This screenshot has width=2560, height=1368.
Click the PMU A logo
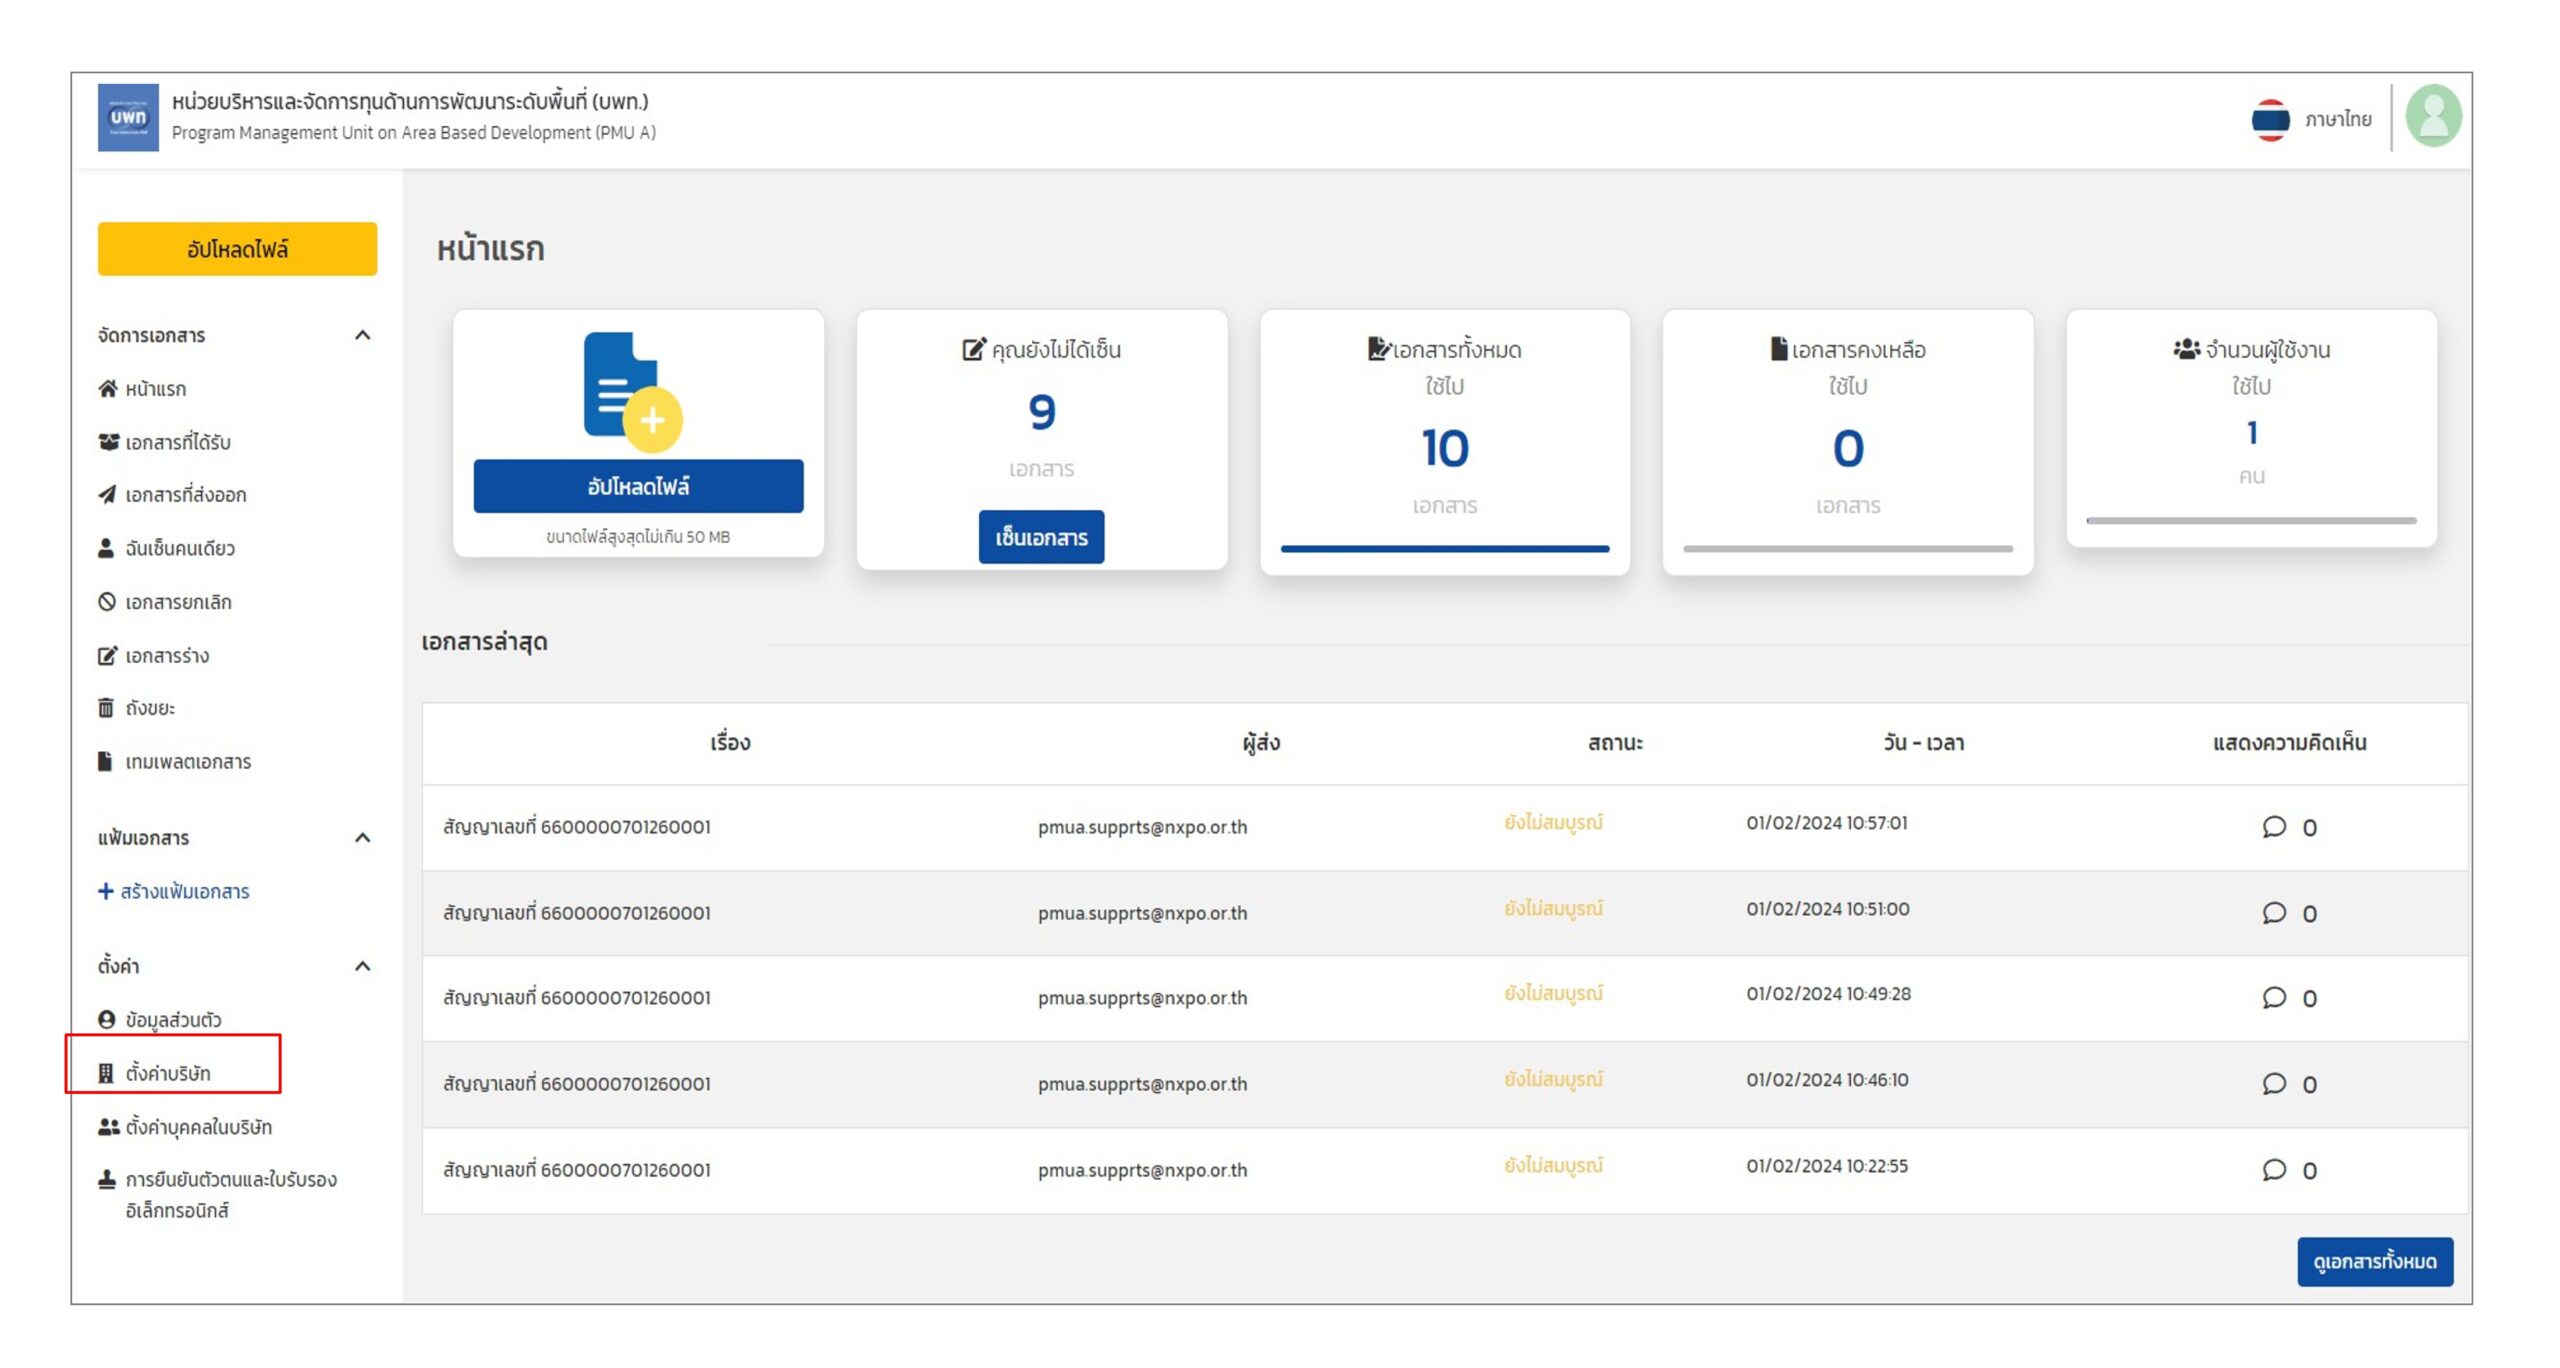coord(128,117)
